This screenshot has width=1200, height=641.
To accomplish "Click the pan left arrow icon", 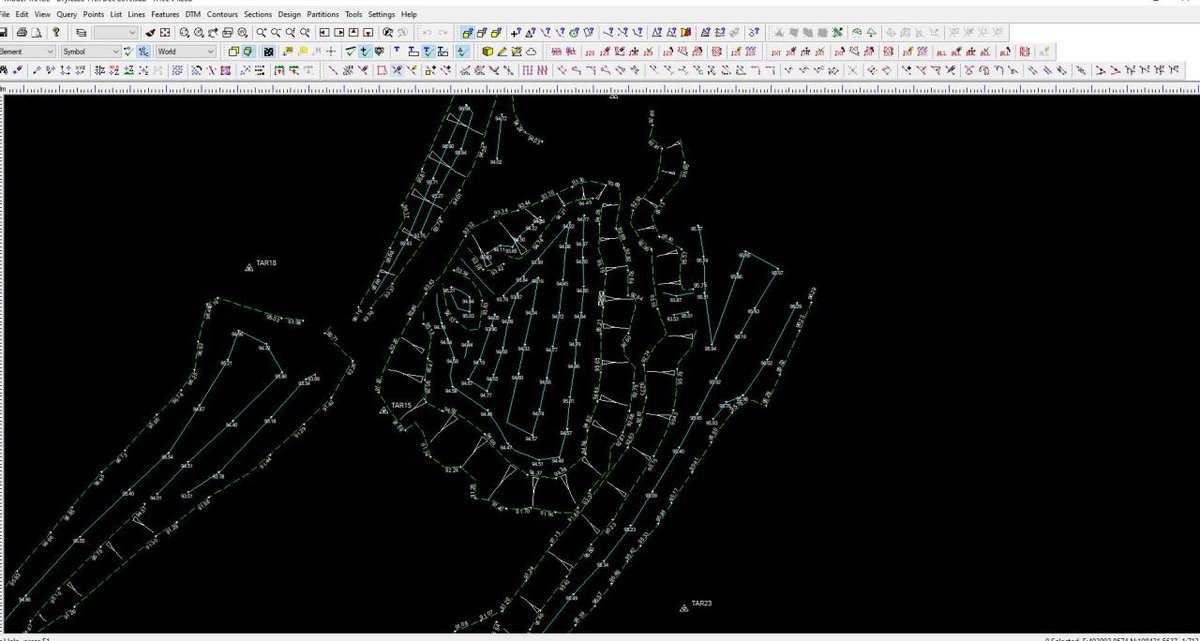I will 324,32.
